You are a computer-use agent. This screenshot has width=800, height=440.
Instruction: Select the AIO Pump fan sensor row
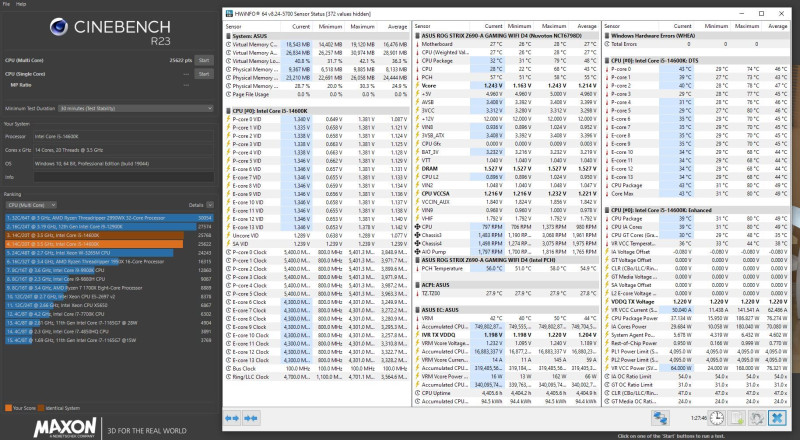pyautogui.click(x=506, y=252)
